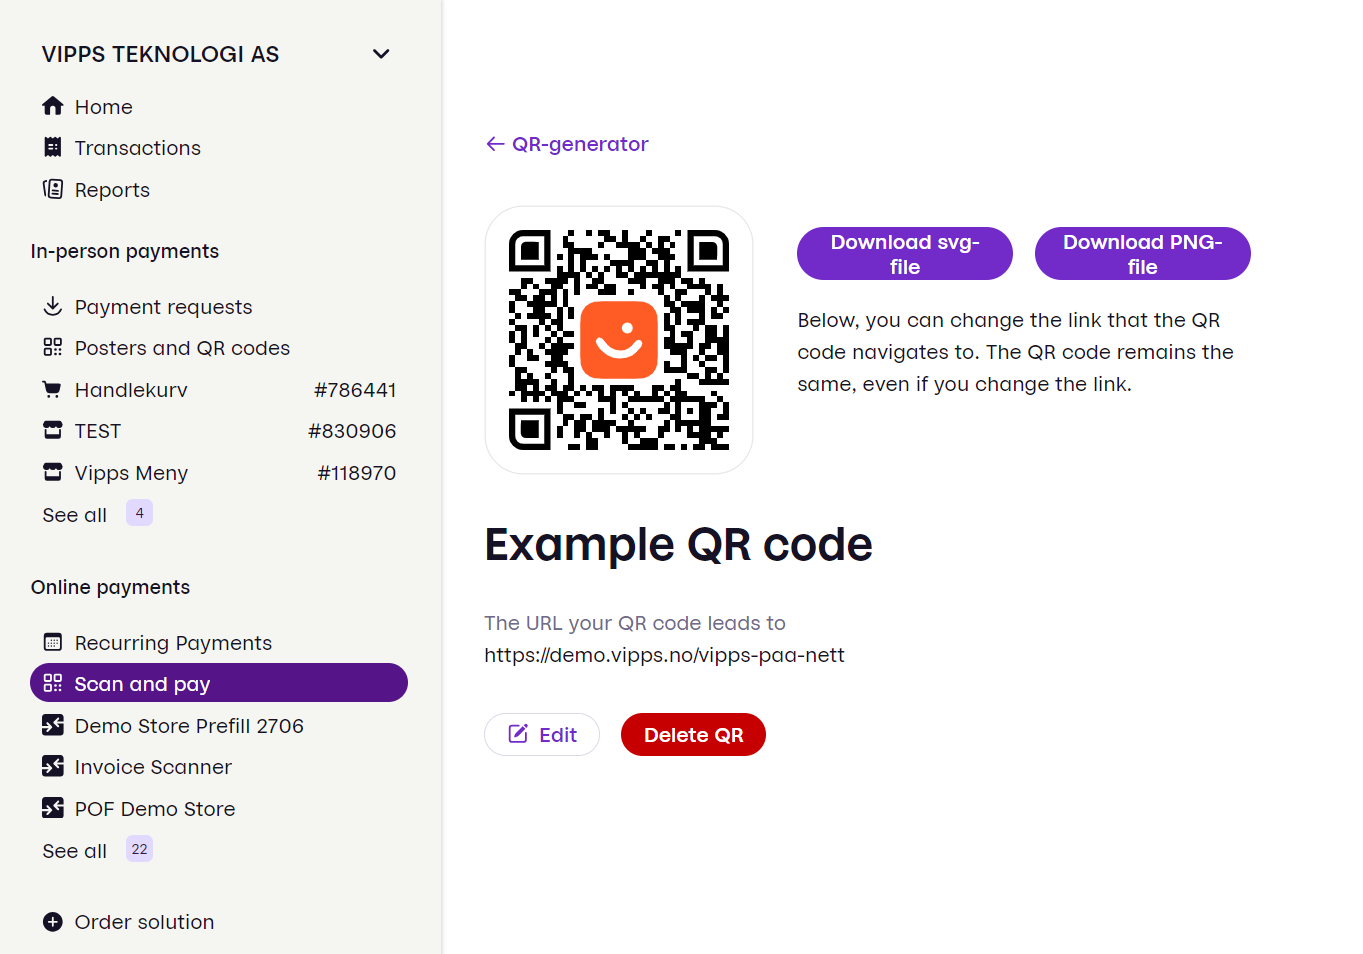Click the pencil icon in Edit button
Image resolution: width=1363 pixels, height=954 pixels.
518,734
